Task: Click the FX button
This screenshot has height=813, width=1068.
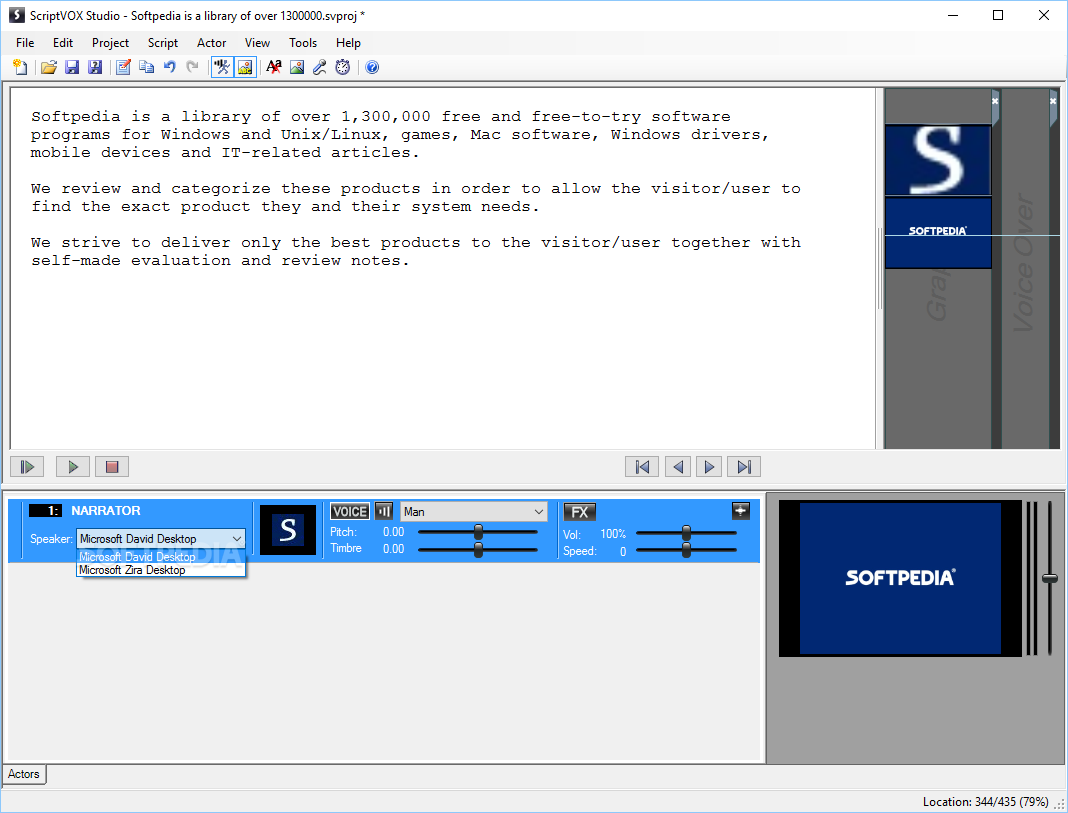Action: [x=580, y=512]
